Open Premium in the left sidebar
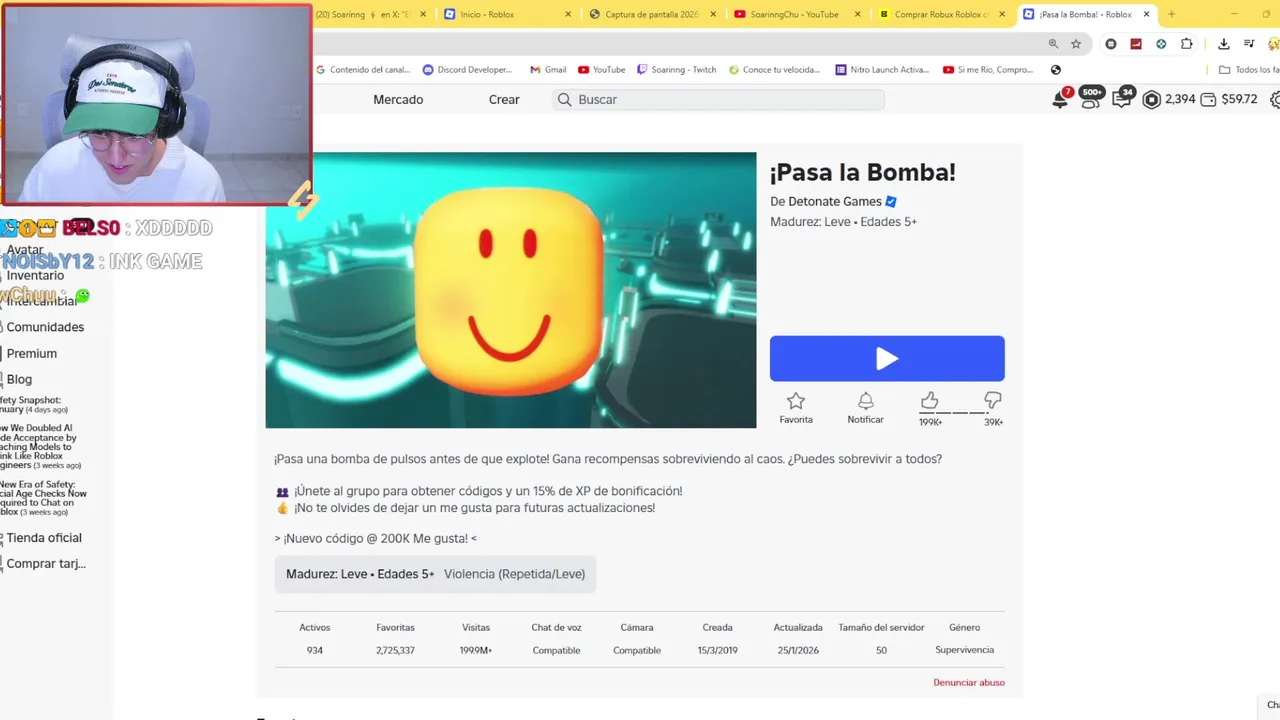Viewport: 1280px width, 720px height. [32, 353]
